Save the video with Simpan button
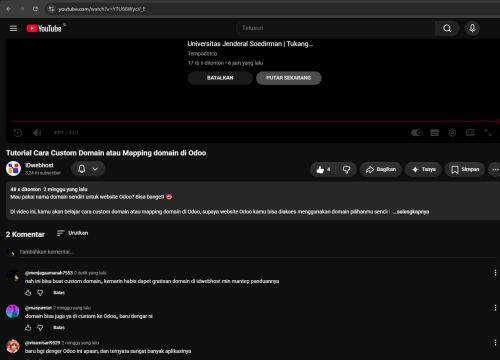Viewport: 500px width, 360px height. [465, 169]
